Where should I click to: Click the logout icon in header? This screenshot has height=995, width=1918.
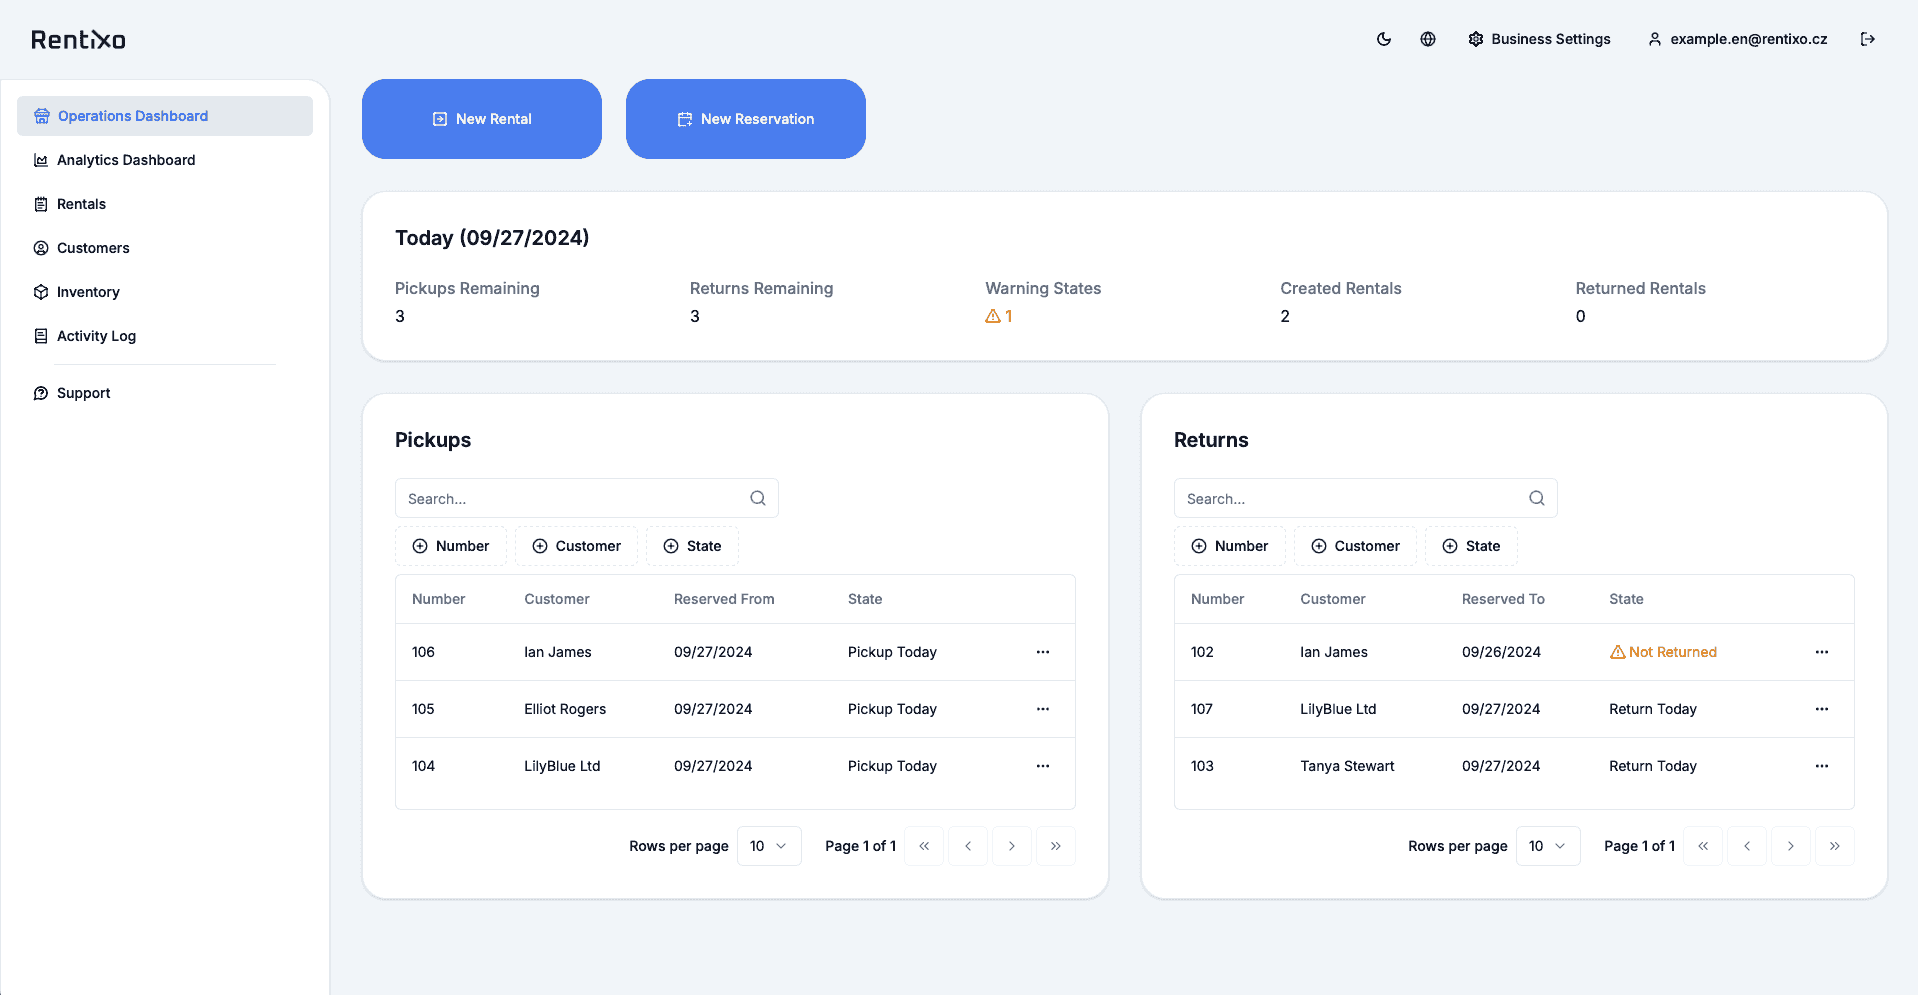tap(1867, 39)
